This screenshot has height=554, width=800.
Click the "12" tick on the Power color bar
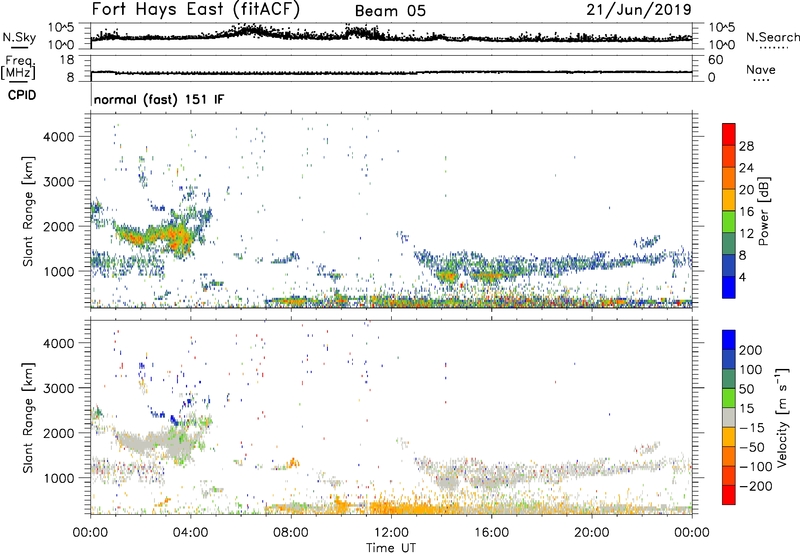tap(746, 233)
